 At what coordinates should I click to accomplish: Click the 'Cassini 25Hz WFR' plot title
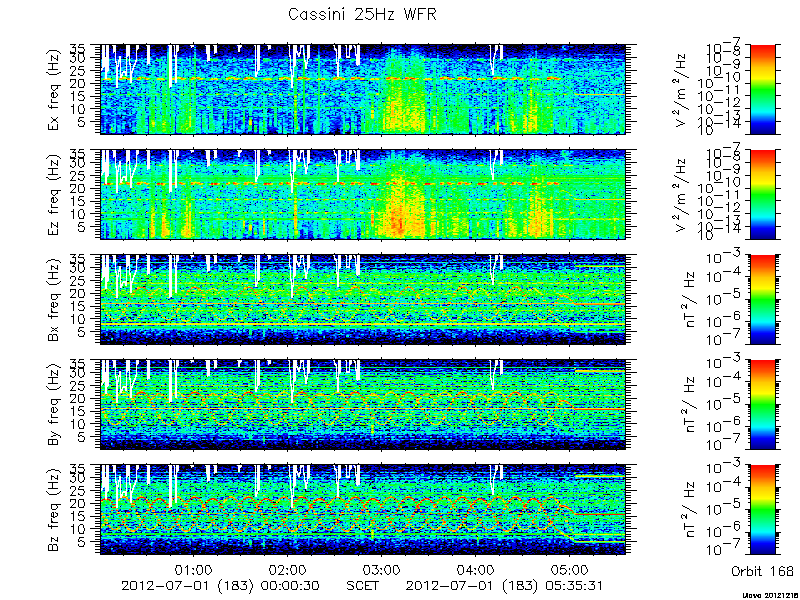[362, 14]
